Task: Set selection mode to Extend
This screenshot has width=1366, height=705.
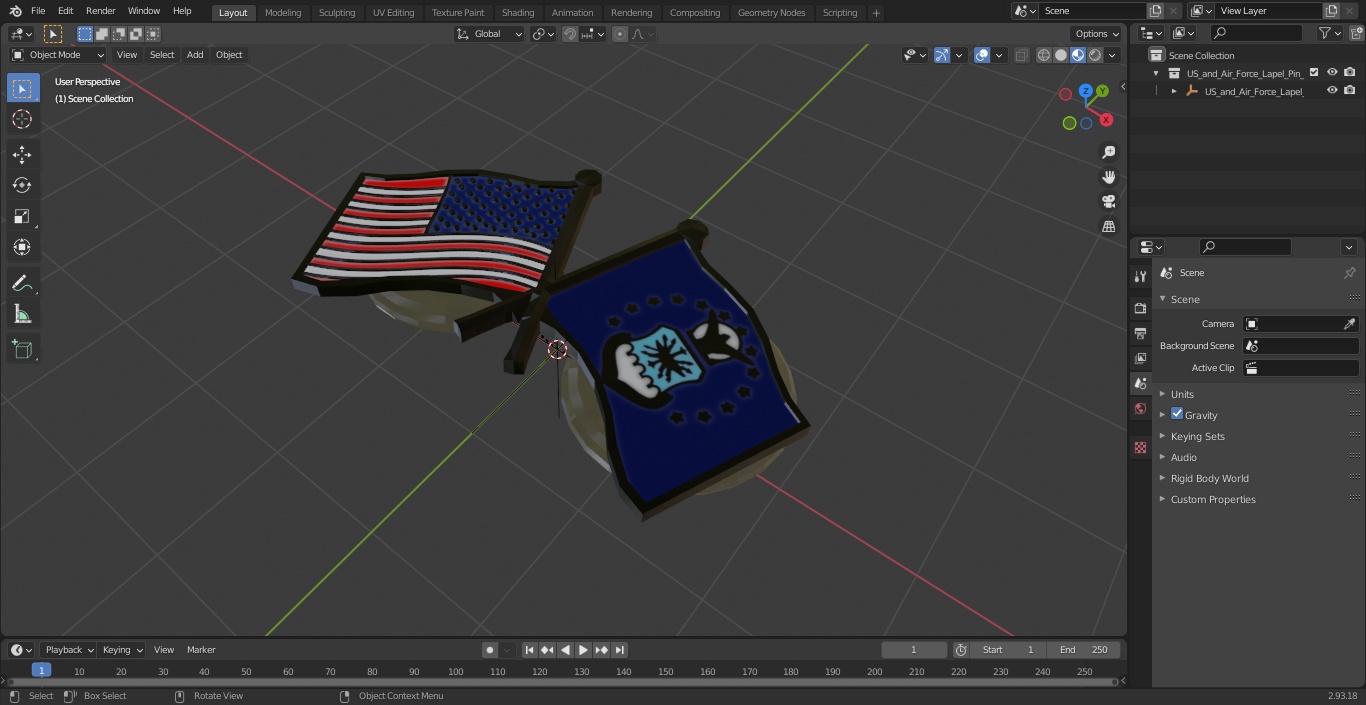Action: 102,34
